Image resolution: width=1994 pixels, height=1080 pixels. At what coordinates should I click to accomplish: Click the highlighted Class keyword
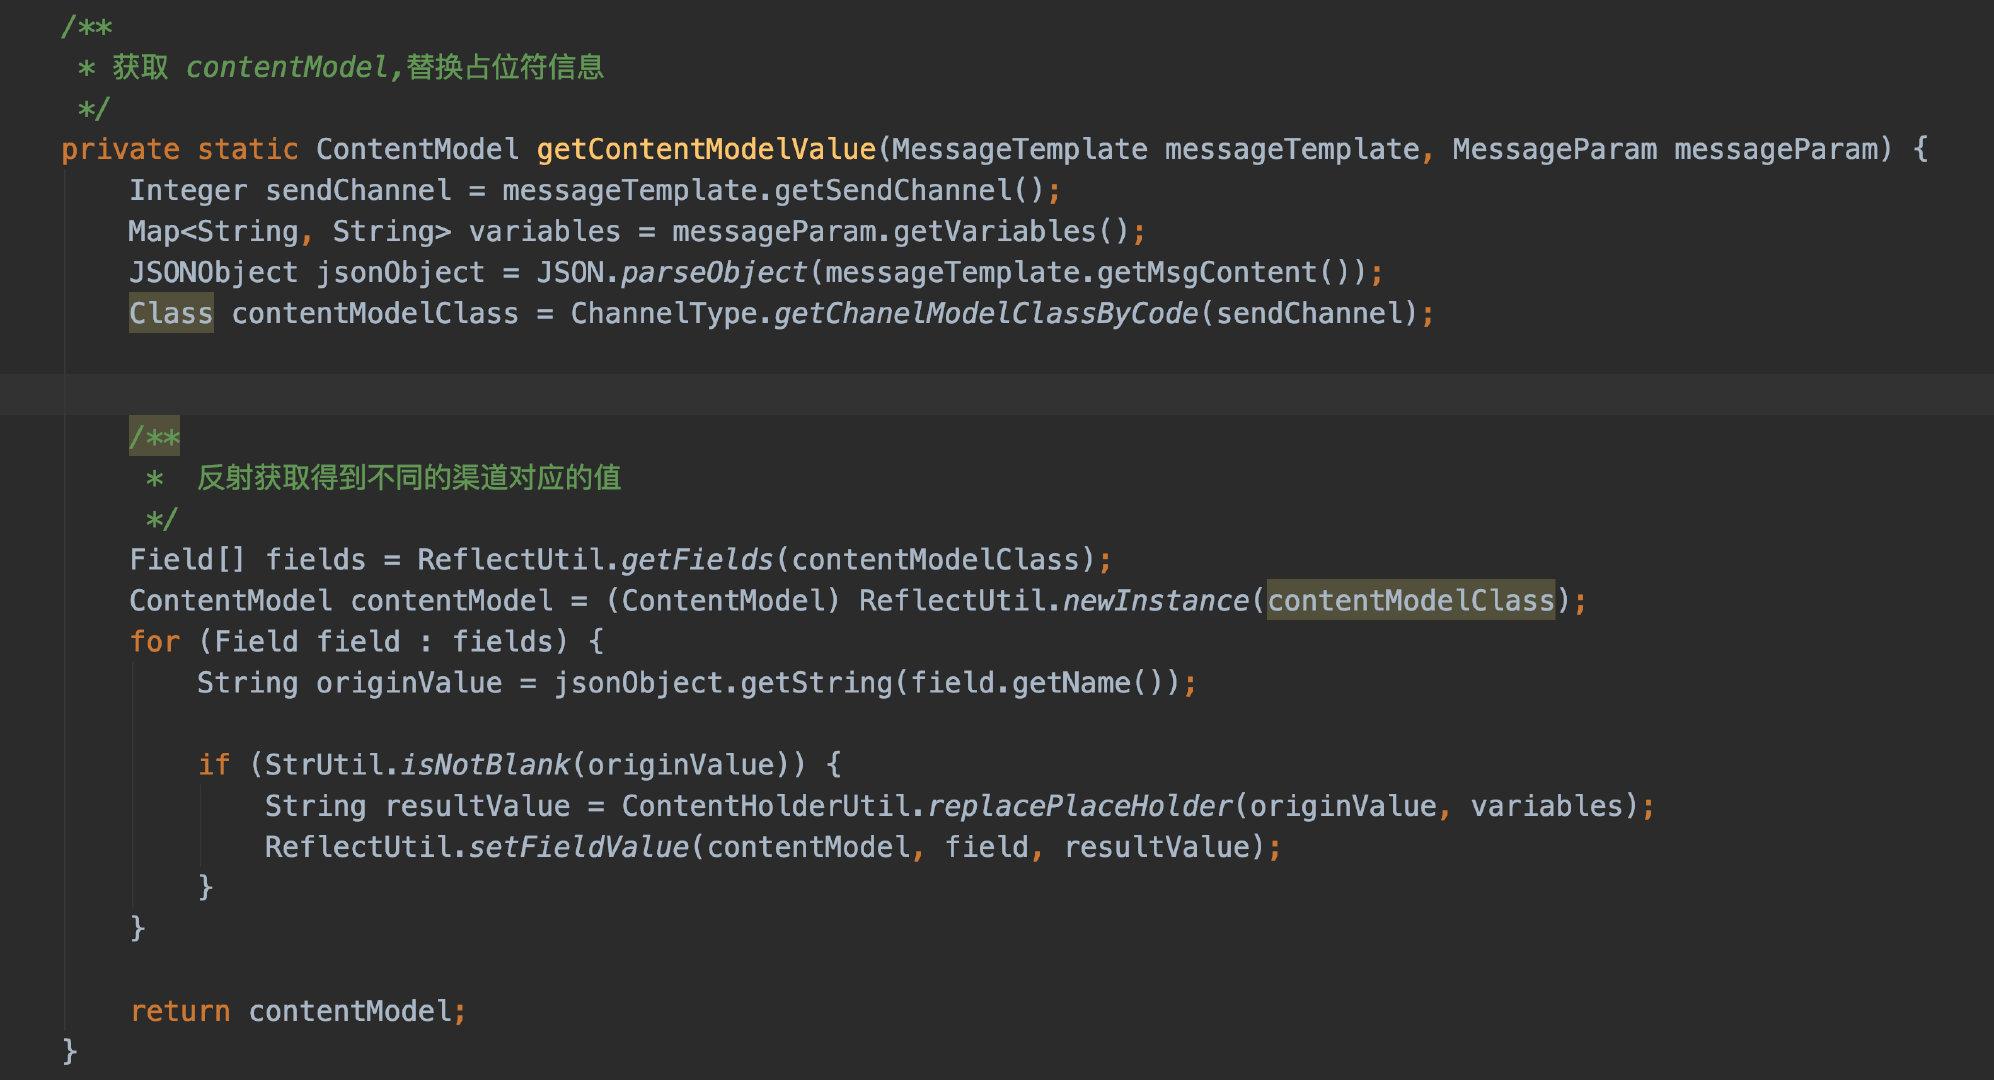(x=171, y=314)
